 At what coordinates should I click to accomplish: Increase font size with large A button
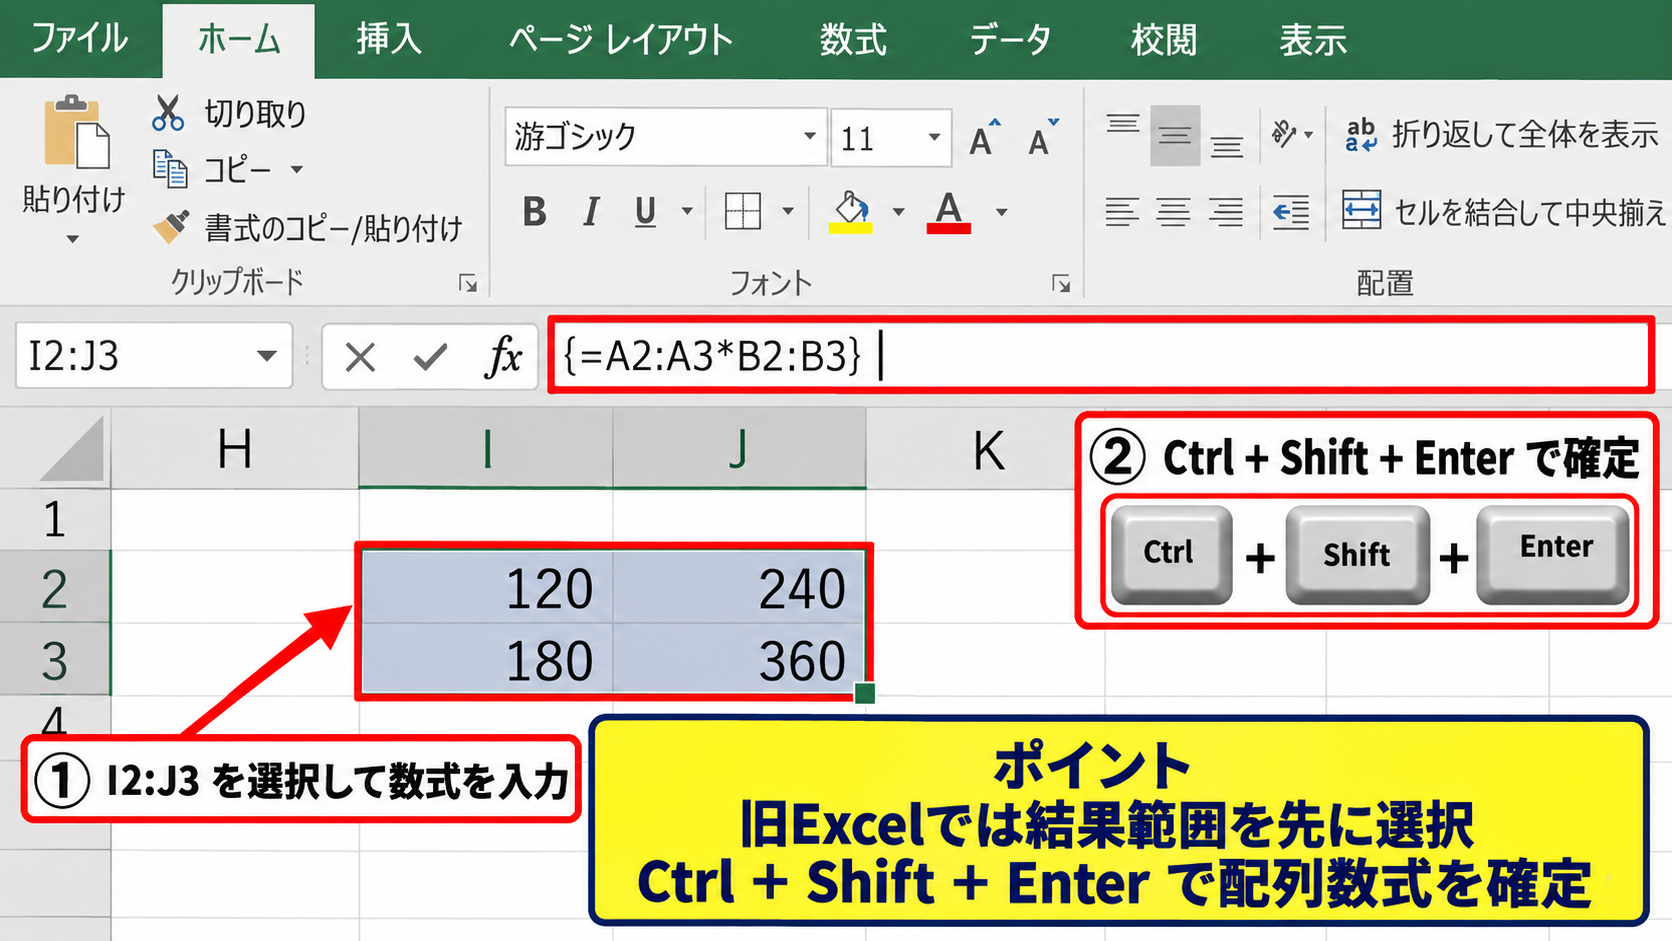pyautogui.click(x=984, y=137)
